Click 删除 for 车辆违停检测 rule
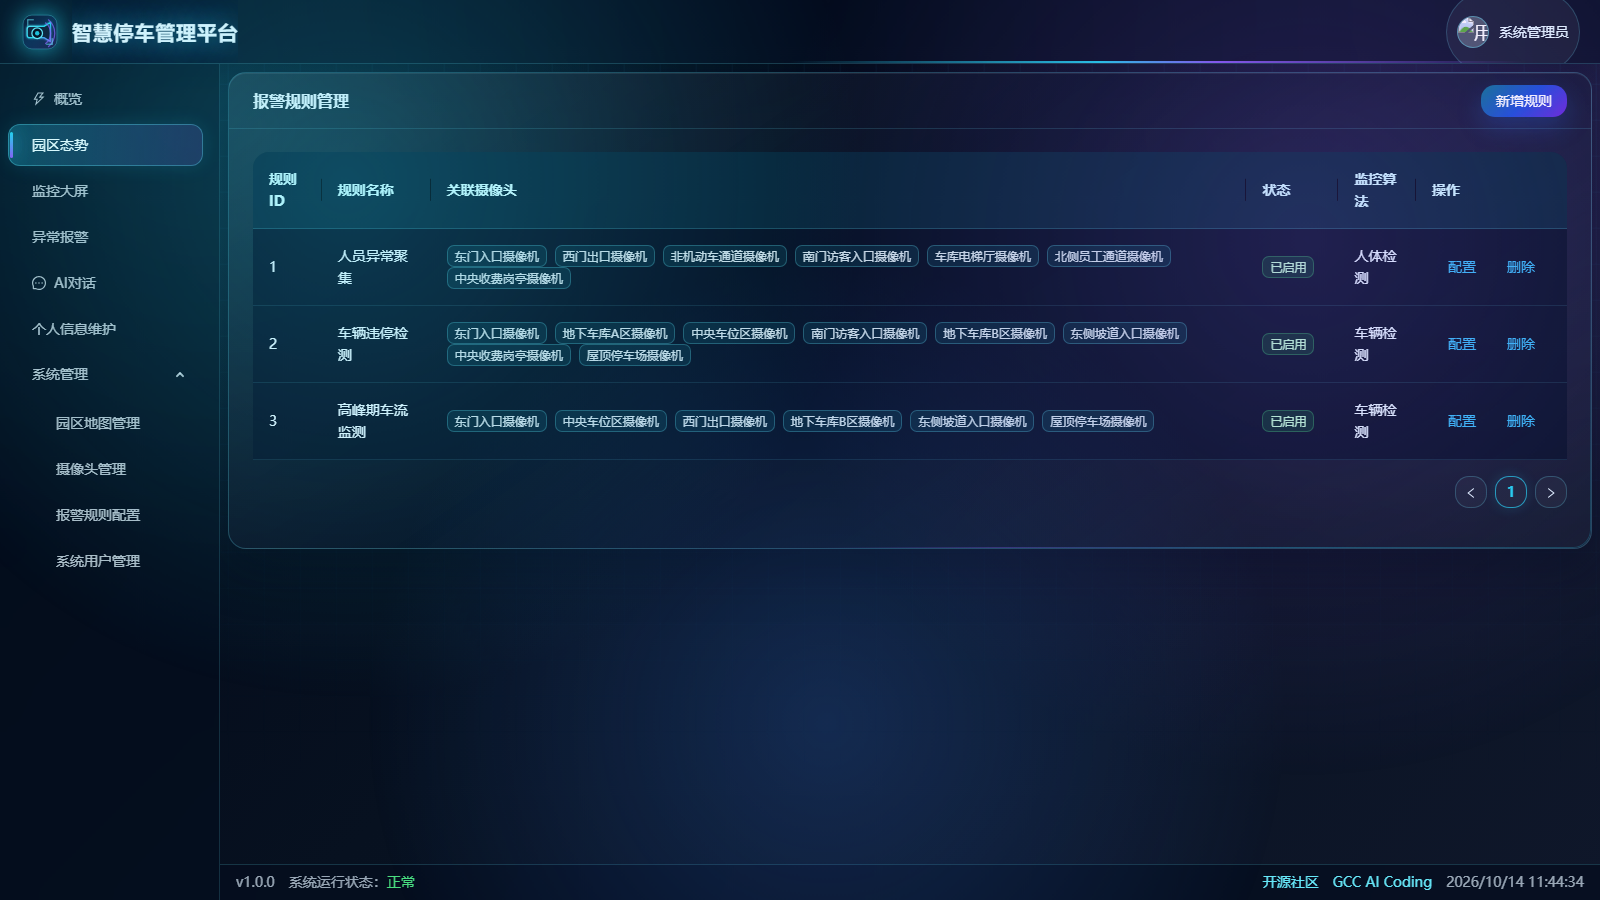Viewport: 1600px width, 900px height. coord(1520,344)
